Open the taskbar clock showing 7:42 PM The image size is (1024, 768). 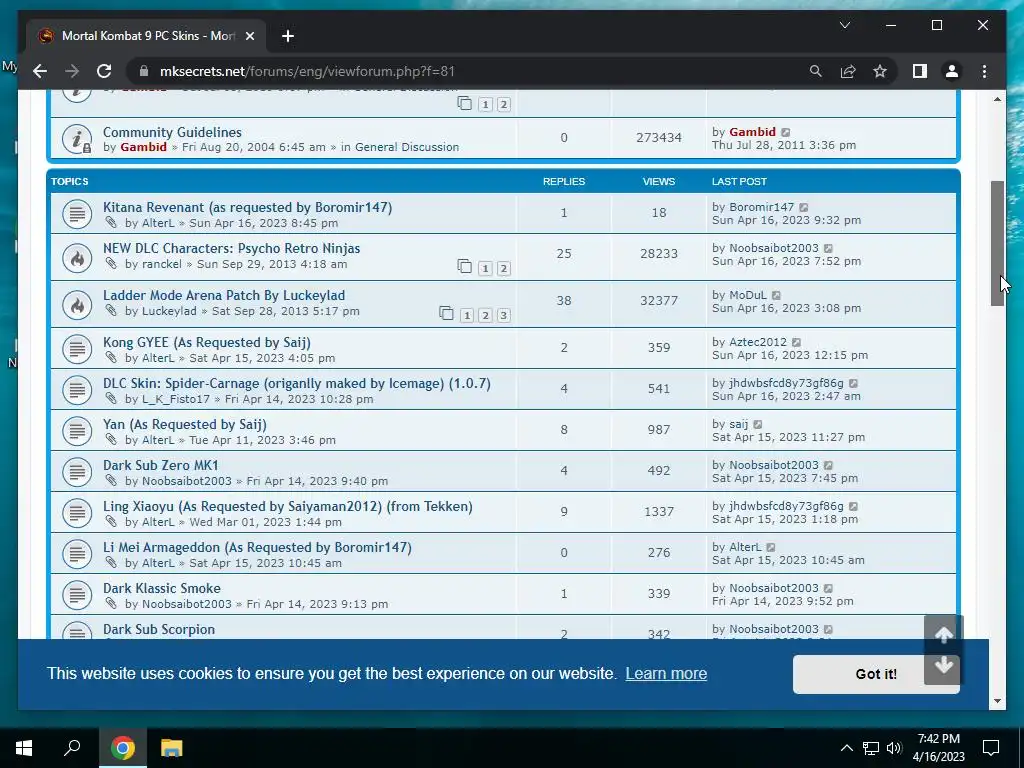938,748
